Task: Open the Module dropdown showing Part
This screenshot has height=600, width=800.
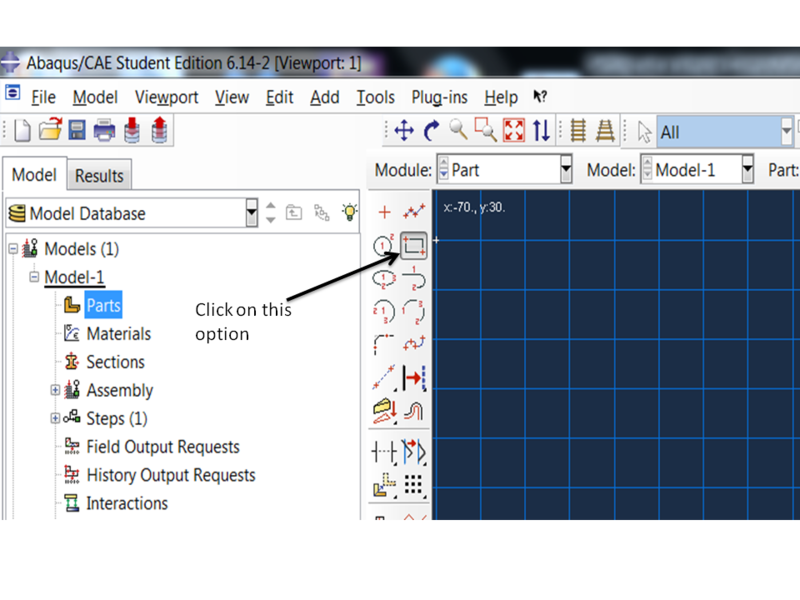Action: click(567, 169)
